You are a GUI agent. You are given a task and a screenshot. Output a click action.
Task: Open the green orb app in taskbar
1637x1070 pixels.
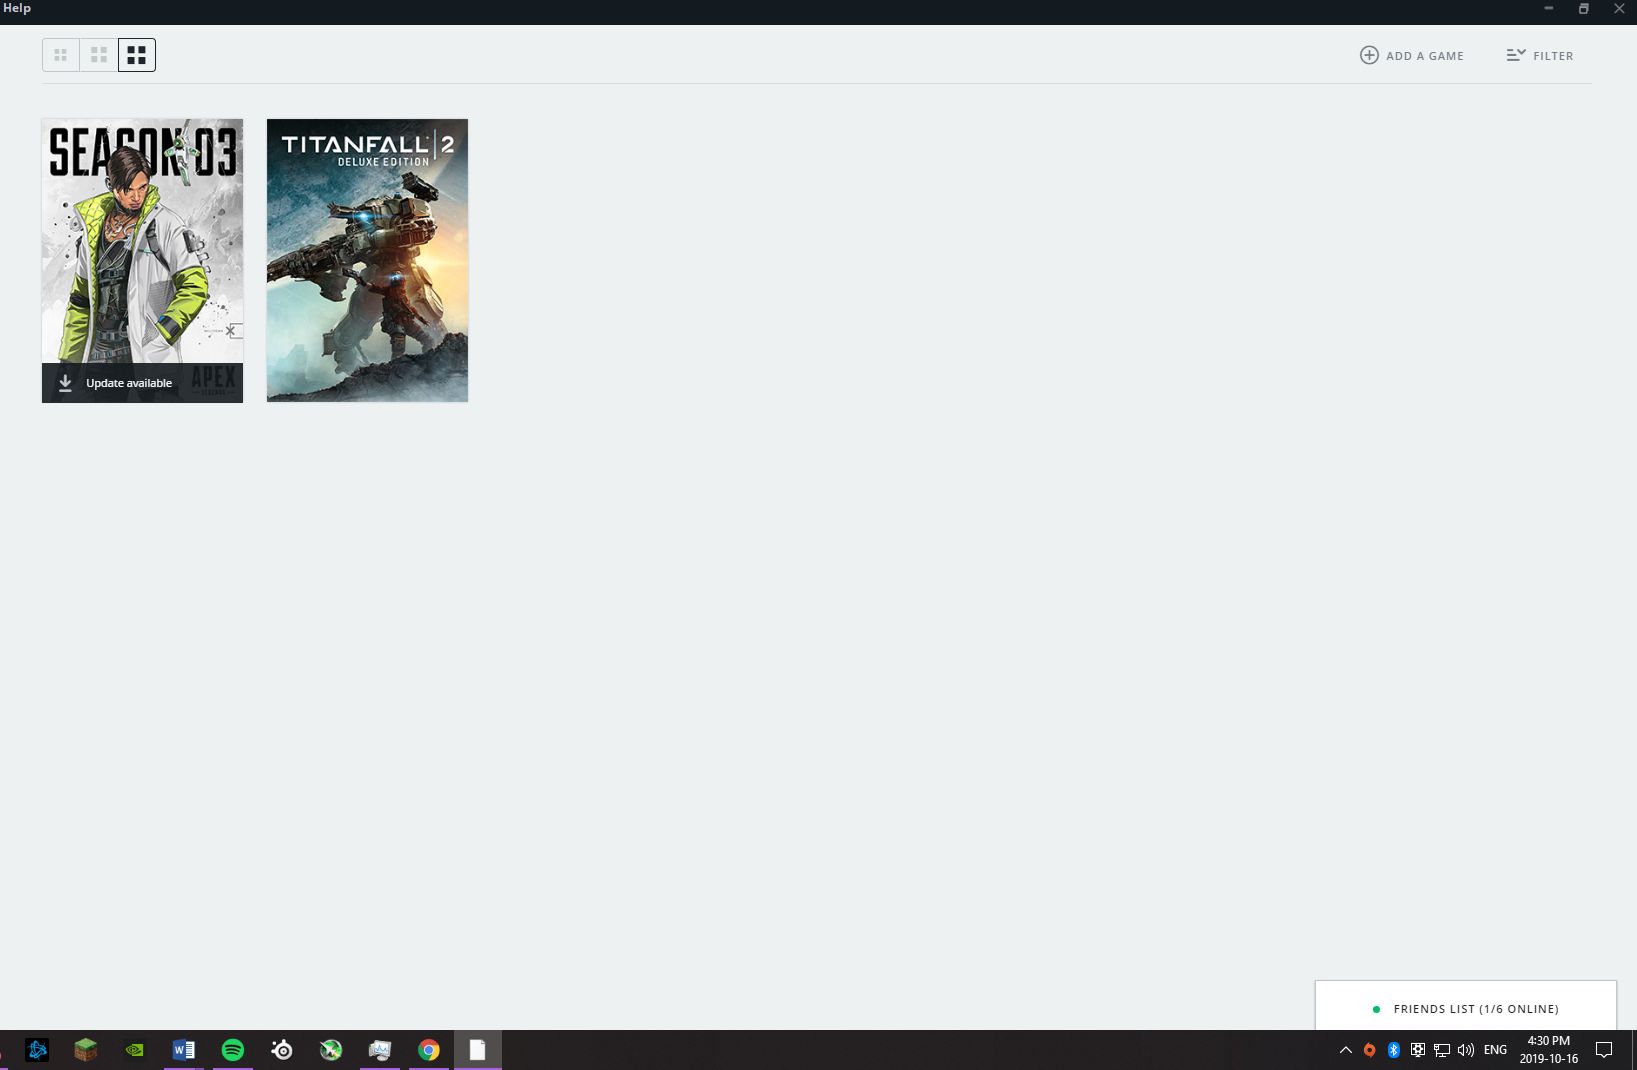[331, 1050]
